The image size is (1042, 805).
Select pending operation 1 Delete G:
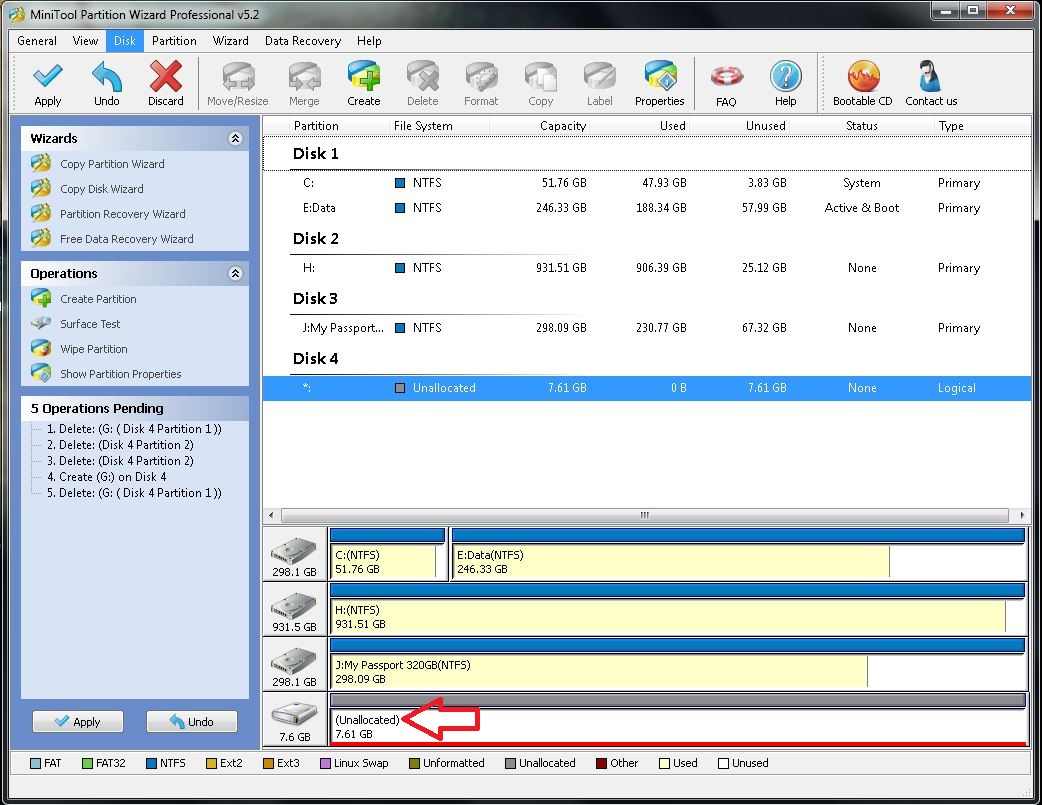pos(134,429)
